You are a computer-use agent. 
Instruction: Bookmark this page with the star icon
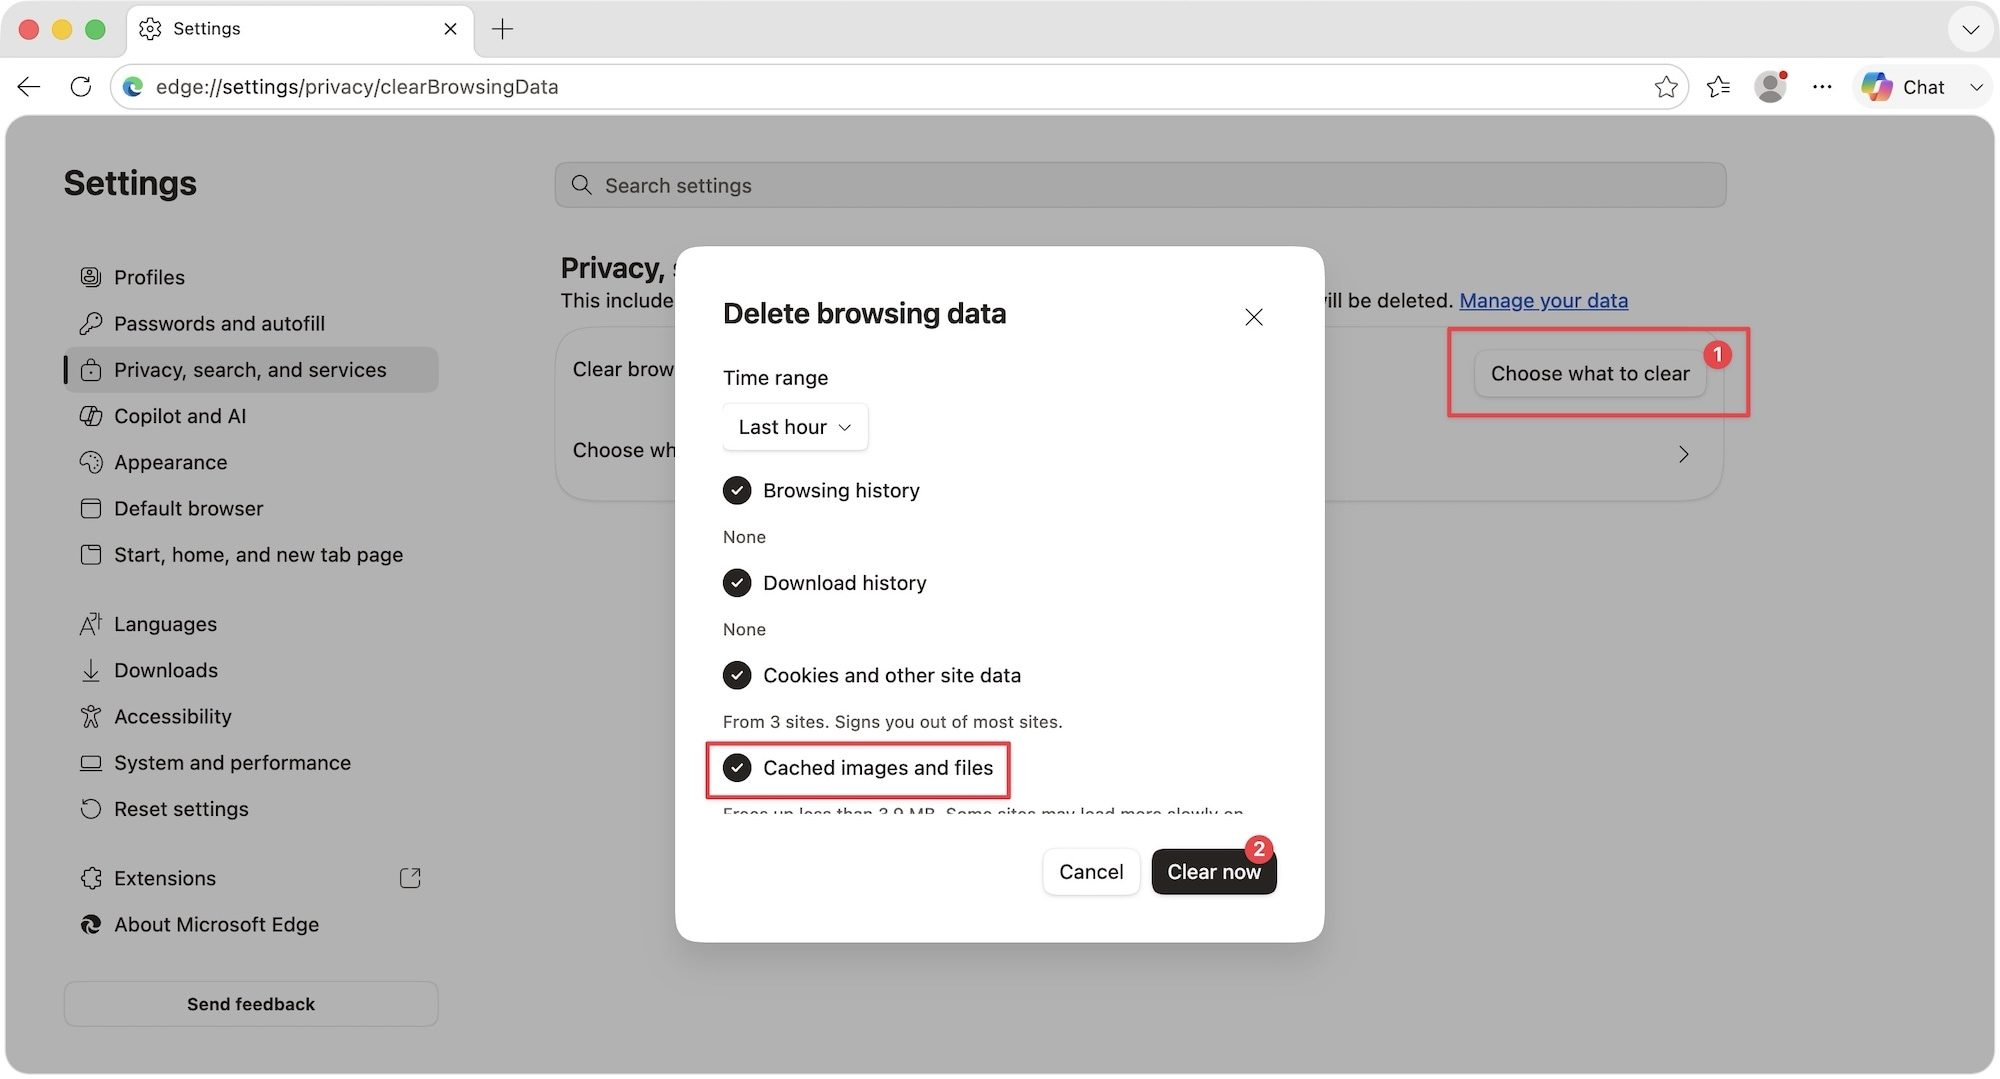coord(1665,87)
